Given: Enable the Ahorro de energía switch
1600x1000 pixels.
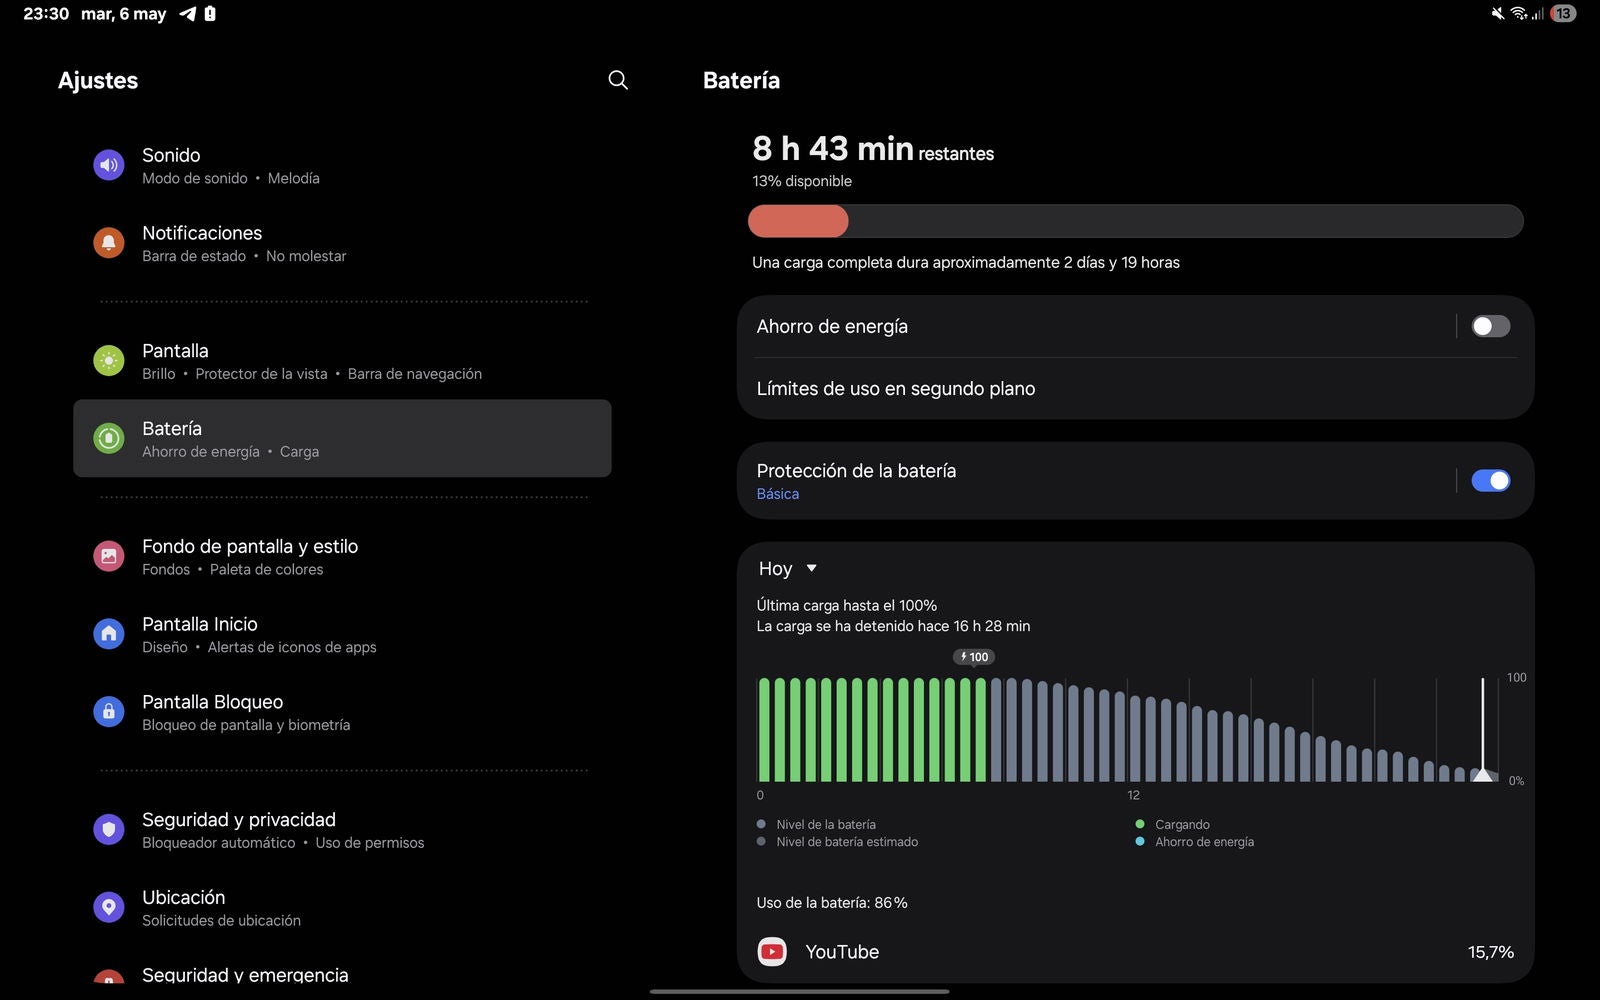Looking at the screenshot, I should pos(1490,326).
